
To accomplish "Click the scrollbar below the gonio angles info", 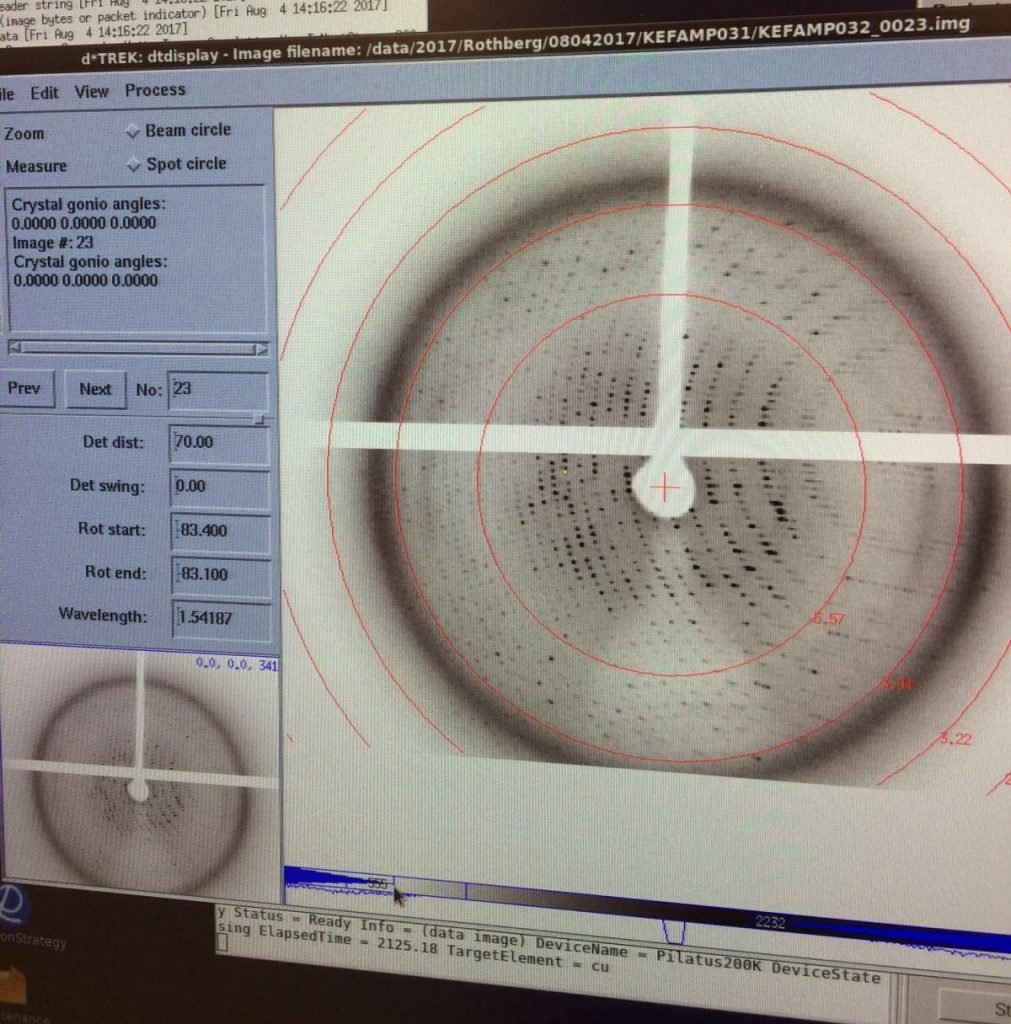I will (137, 349).
